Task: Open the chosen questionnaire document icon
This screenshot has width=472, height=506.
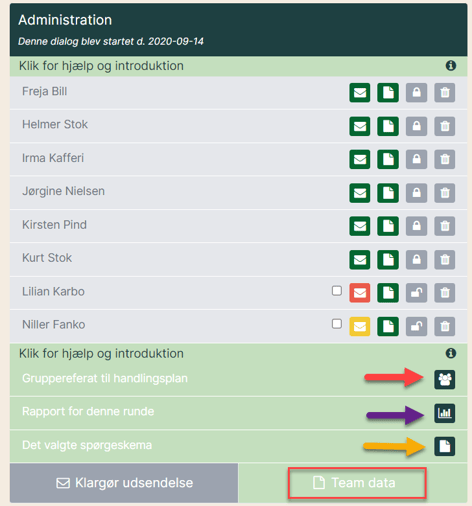Action: 445,446
